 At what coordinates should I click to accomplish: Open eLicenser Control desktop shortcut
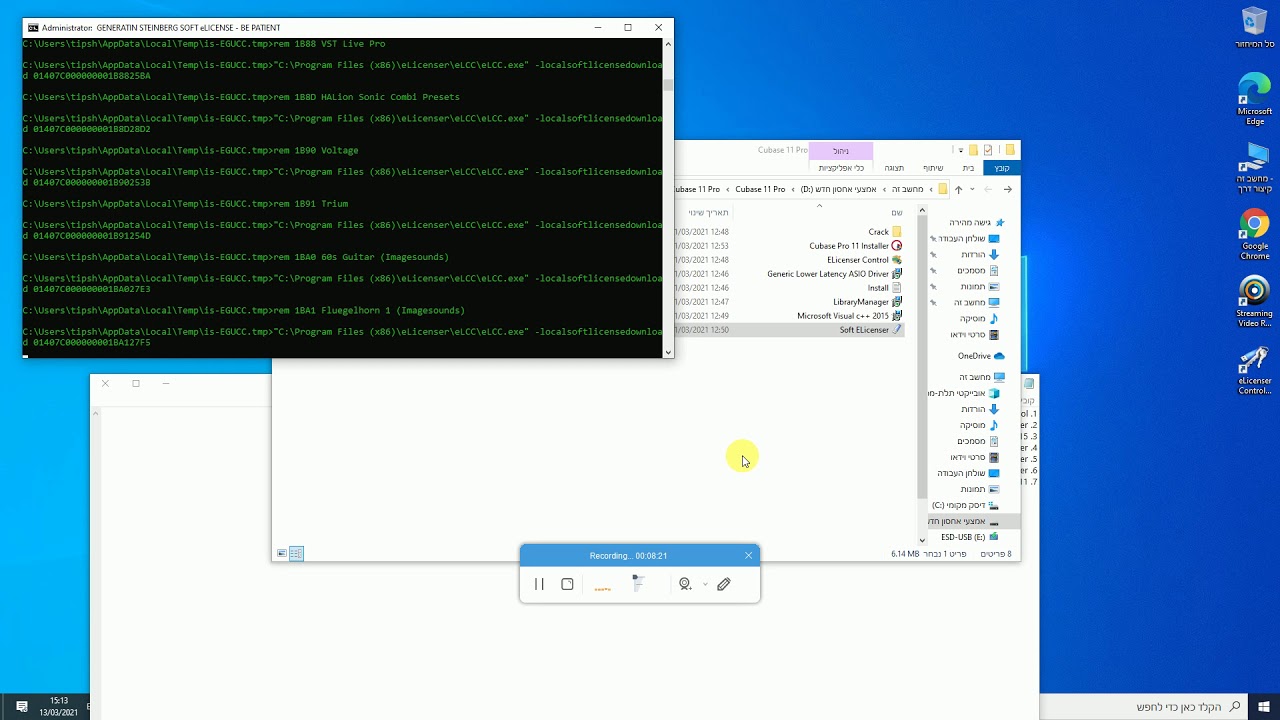click(x=1254, y=371)
